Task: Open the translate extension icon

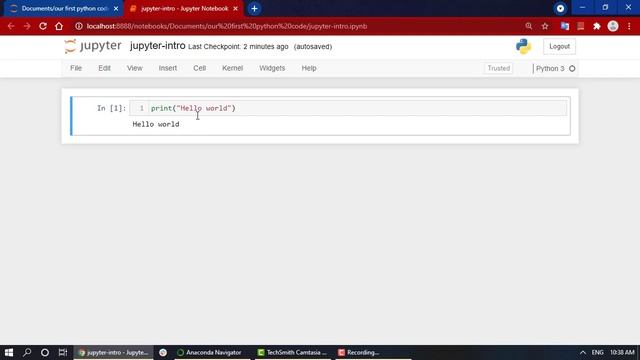Action: pos(564,26)
